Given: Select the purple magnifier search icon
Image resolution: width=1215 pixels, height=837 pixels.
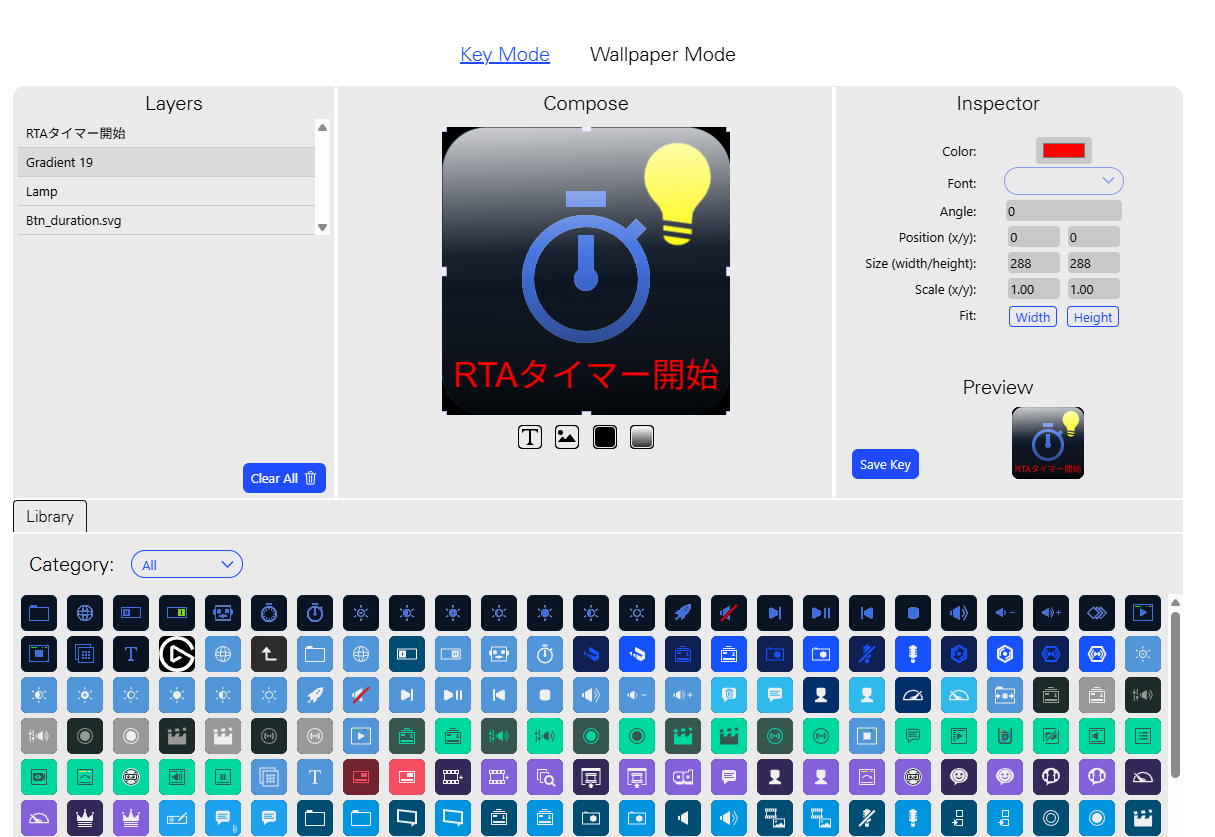Looking at the screenshot, I should coord(545,777).
